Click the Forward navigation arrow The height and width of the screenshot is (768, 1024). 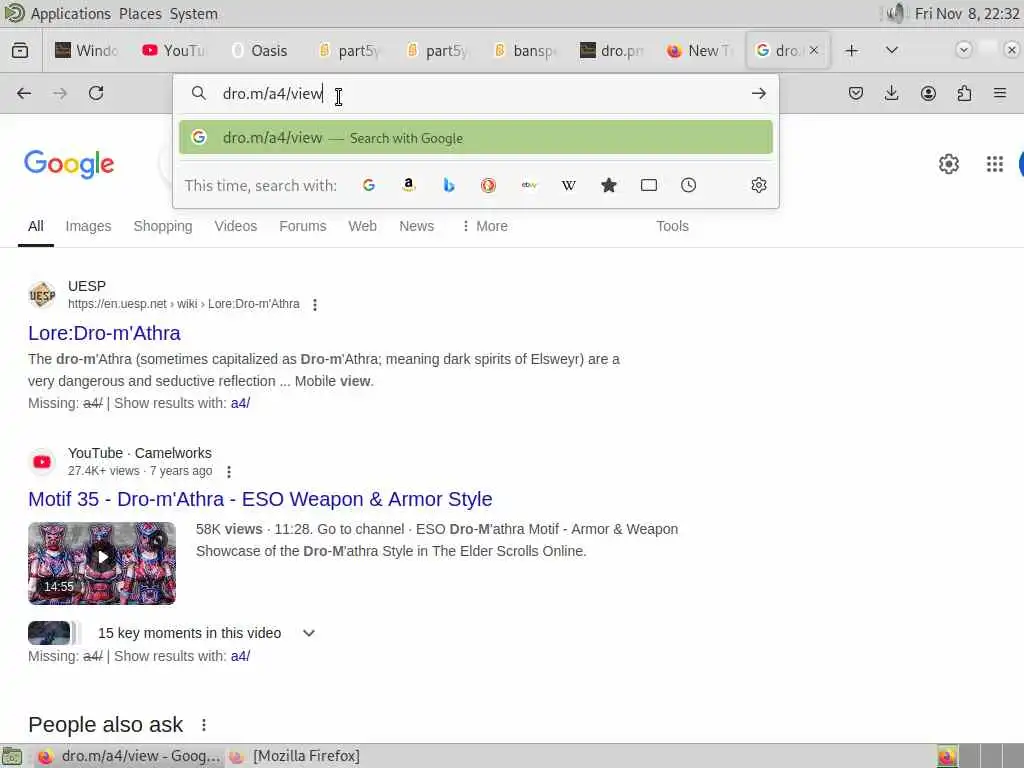(x=60, y=93)
